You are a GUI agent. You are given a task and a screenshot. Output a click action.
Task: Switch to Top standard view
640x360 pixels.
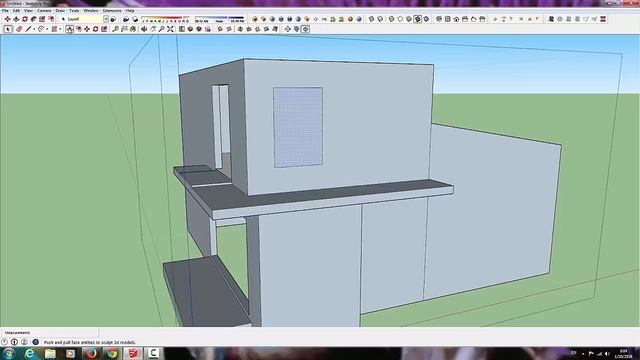(x=447, y=19)
